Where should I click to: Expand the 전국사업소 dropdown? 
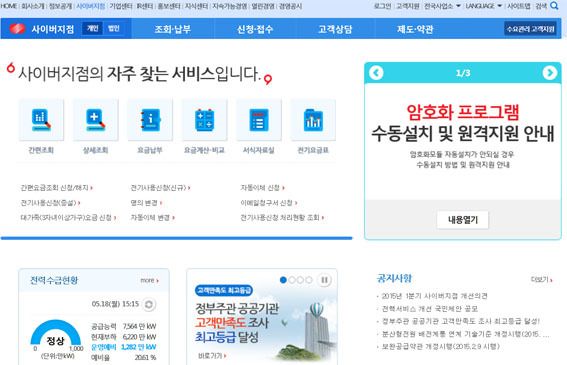tap(442, 6)
